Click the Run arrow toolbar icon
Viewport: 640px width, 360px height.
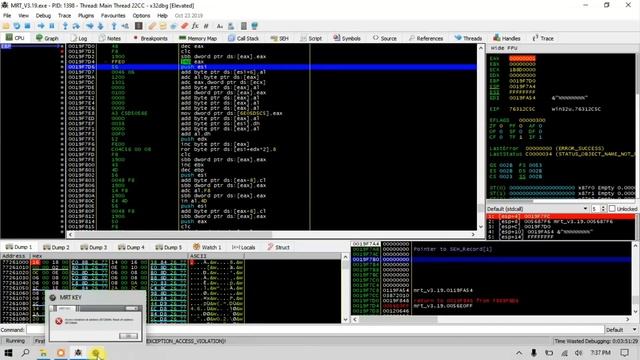(x=41, y=26)
